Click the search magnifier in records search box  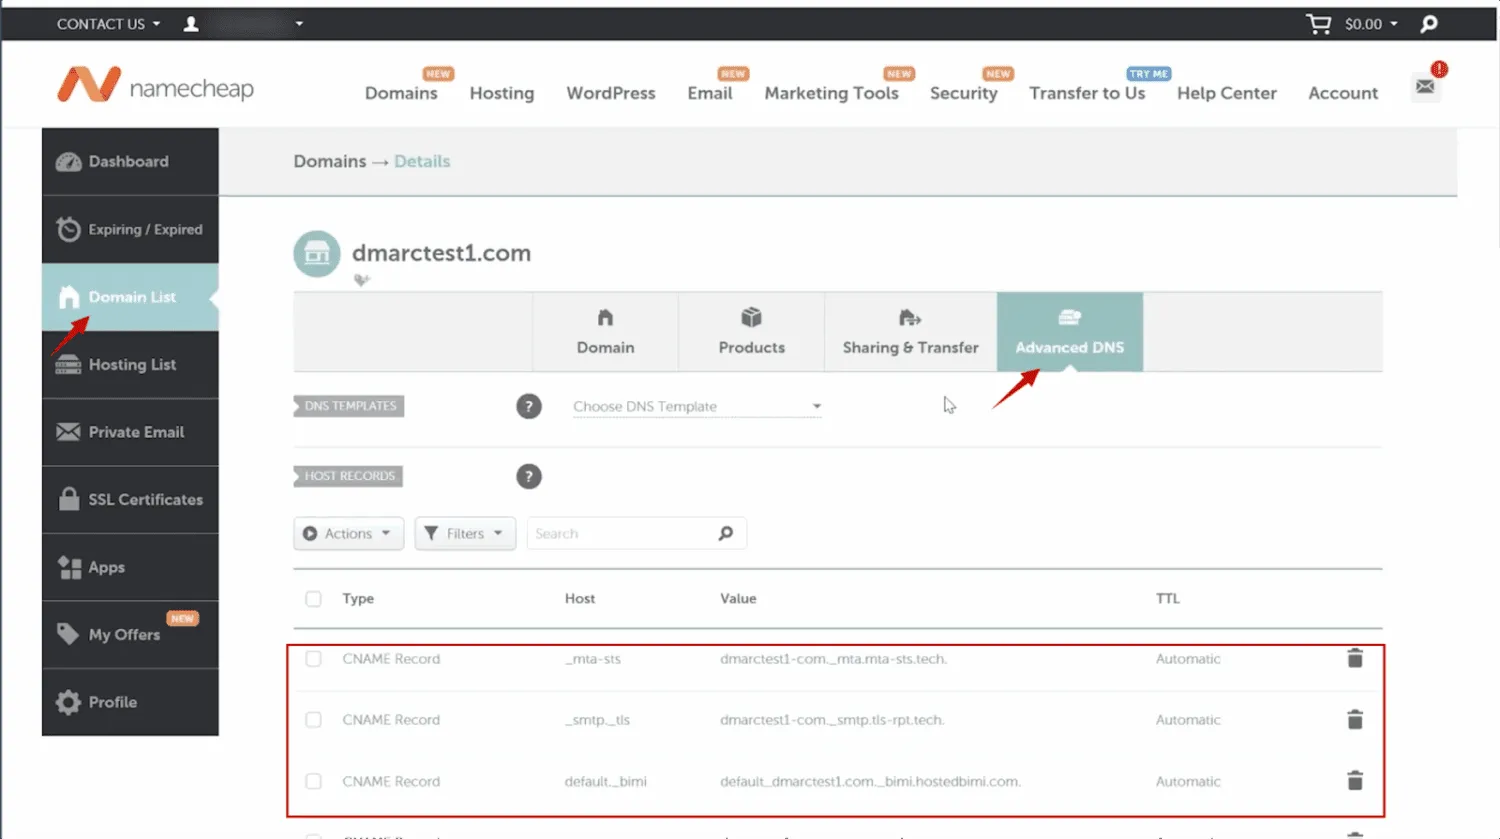[x=726, y=533]
